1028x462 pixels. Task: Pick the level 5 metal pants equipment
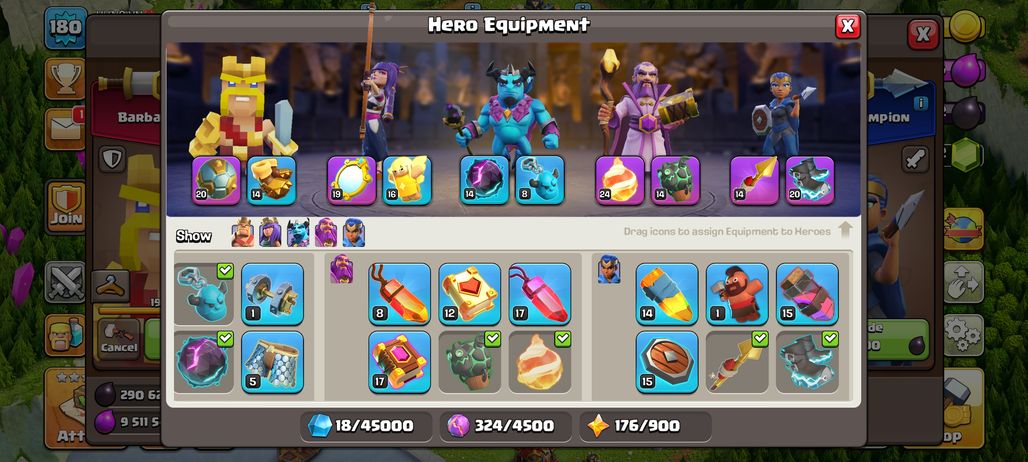[272, 362]
